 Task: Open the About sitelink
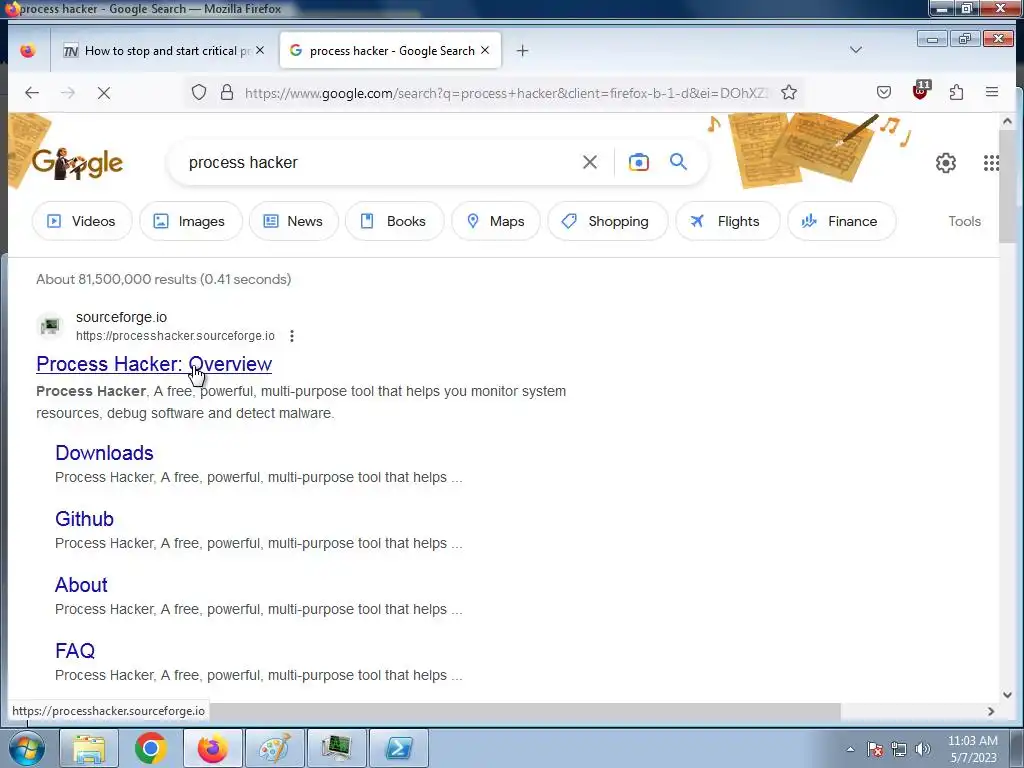pos(81,585)
